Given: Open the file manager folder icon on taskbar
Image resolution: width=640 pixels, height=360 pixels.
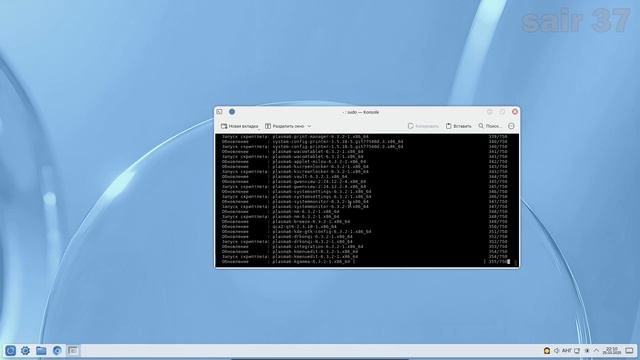Looking at the screenshot, I should point(41,351).
